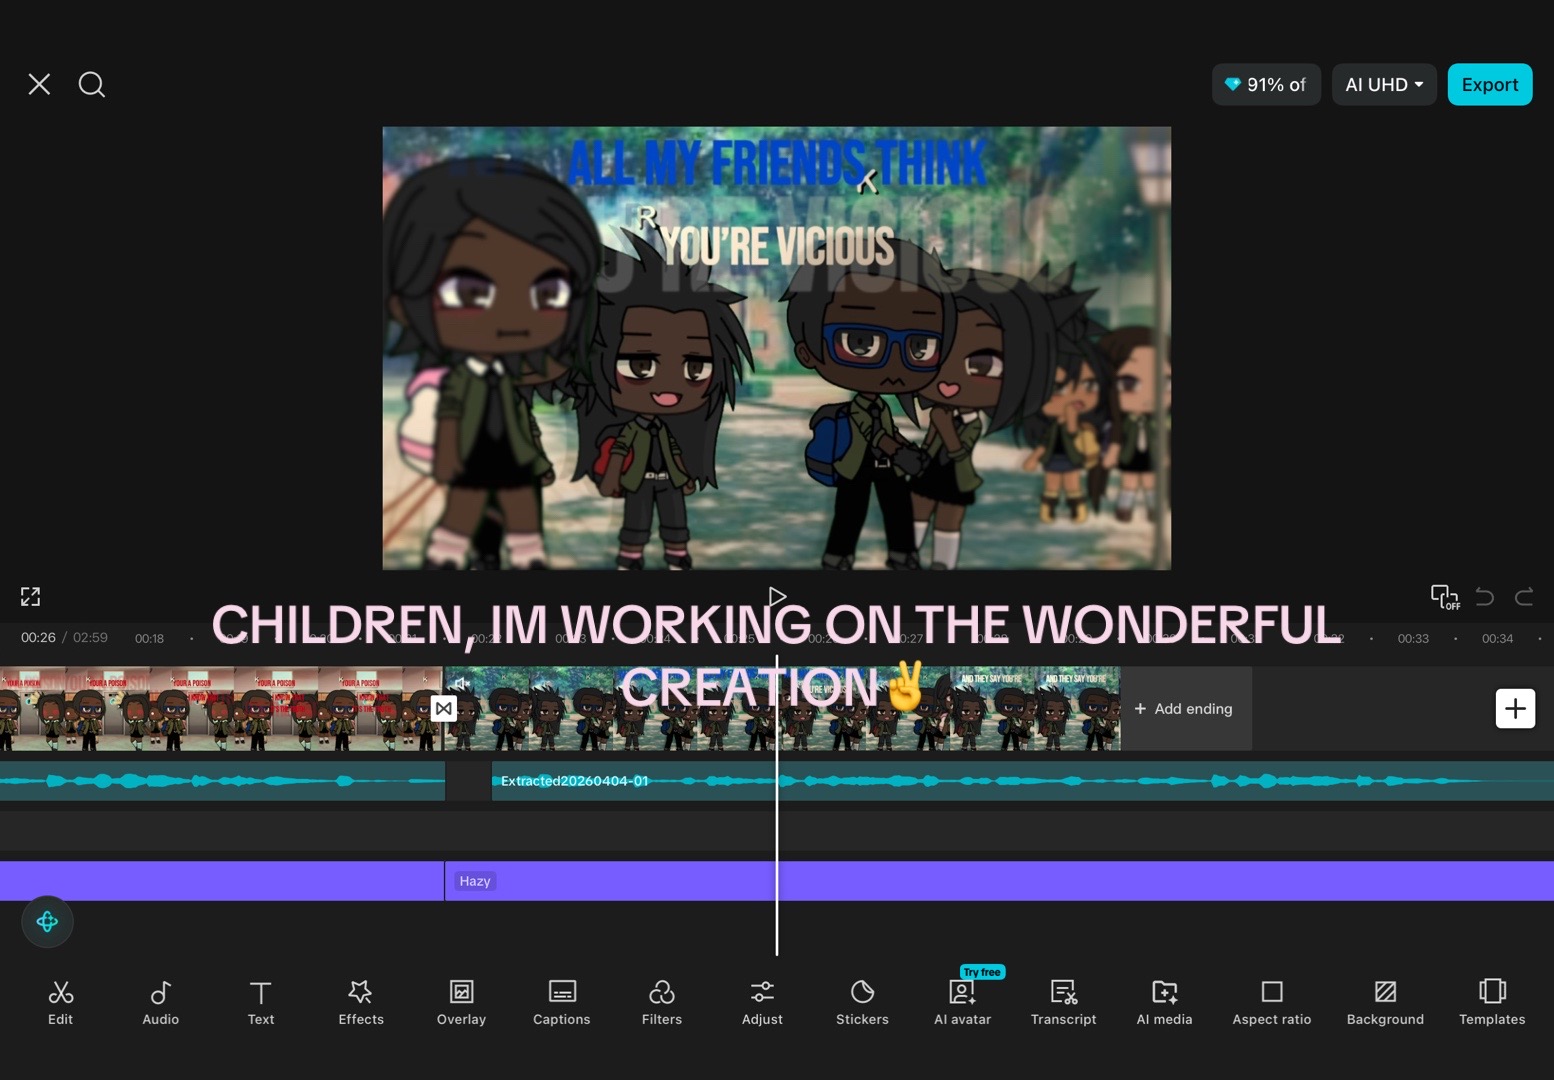This screenshot has height=1080, width=1554.
Task: Click the video preview canvas
Action: pyautogui.click(x=777, y=348)
